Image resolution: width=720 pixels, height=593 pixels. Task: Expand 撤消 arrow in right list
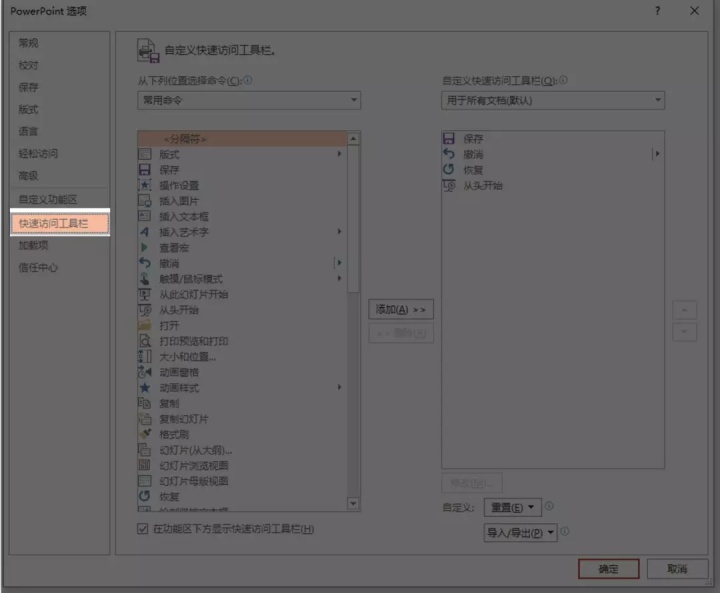pyautogui.click(x=657, y=154)
